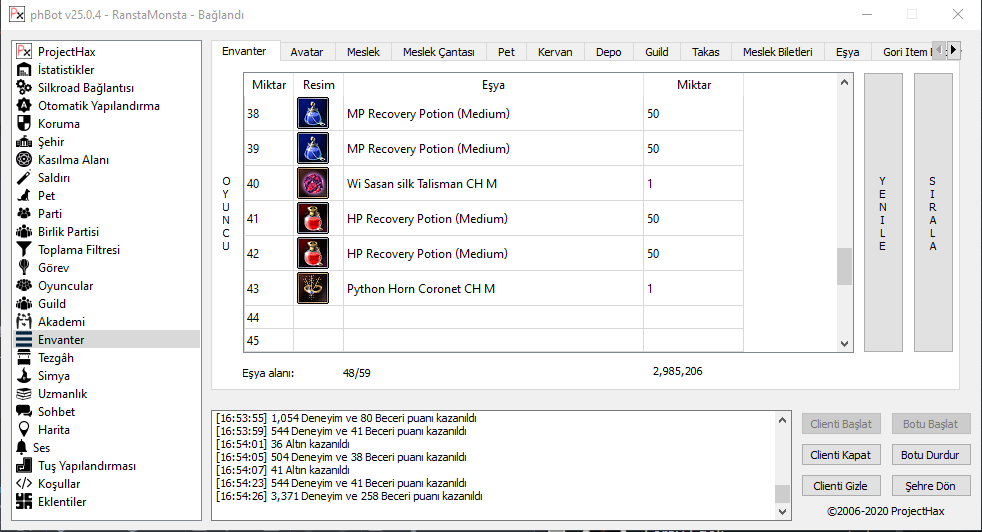
Task: Click the Python Horn Coronet item icon
Action: pyautogui.click(x=312, y=288)
